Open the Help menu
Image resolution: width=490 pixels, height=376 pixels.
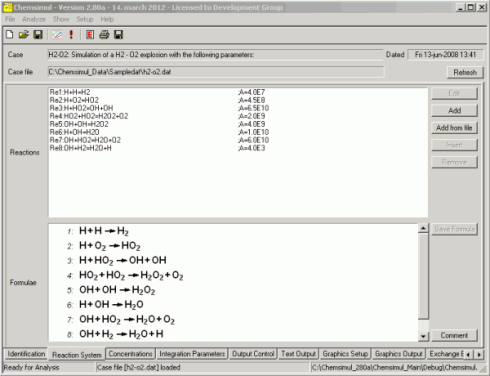107,19
